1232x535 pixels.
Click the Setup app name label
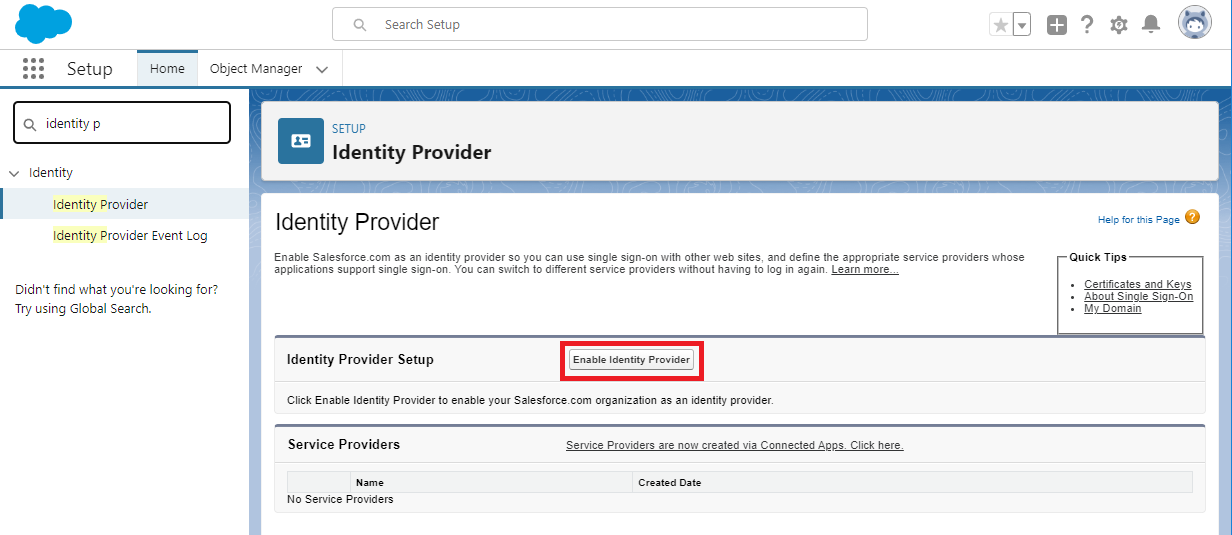90,69
